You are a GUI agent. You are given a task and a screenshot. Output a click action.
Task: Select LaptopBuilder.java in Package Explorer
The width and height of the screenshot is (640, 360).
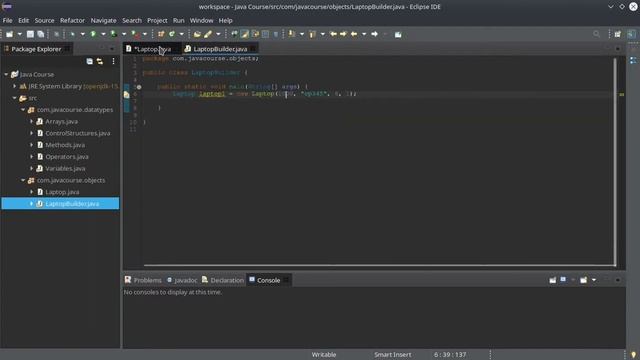tap(60, 204)
